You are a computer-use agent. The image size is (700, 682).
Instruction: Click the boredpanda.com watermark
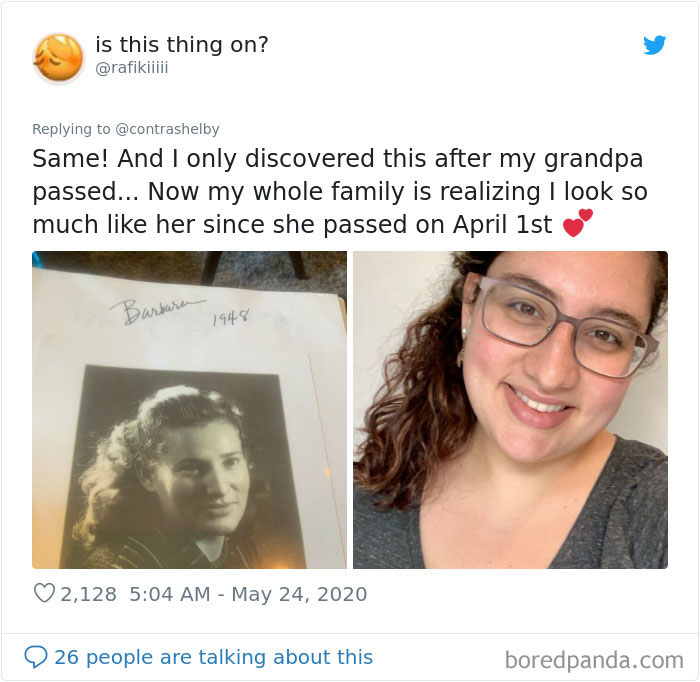pos(594,660)
